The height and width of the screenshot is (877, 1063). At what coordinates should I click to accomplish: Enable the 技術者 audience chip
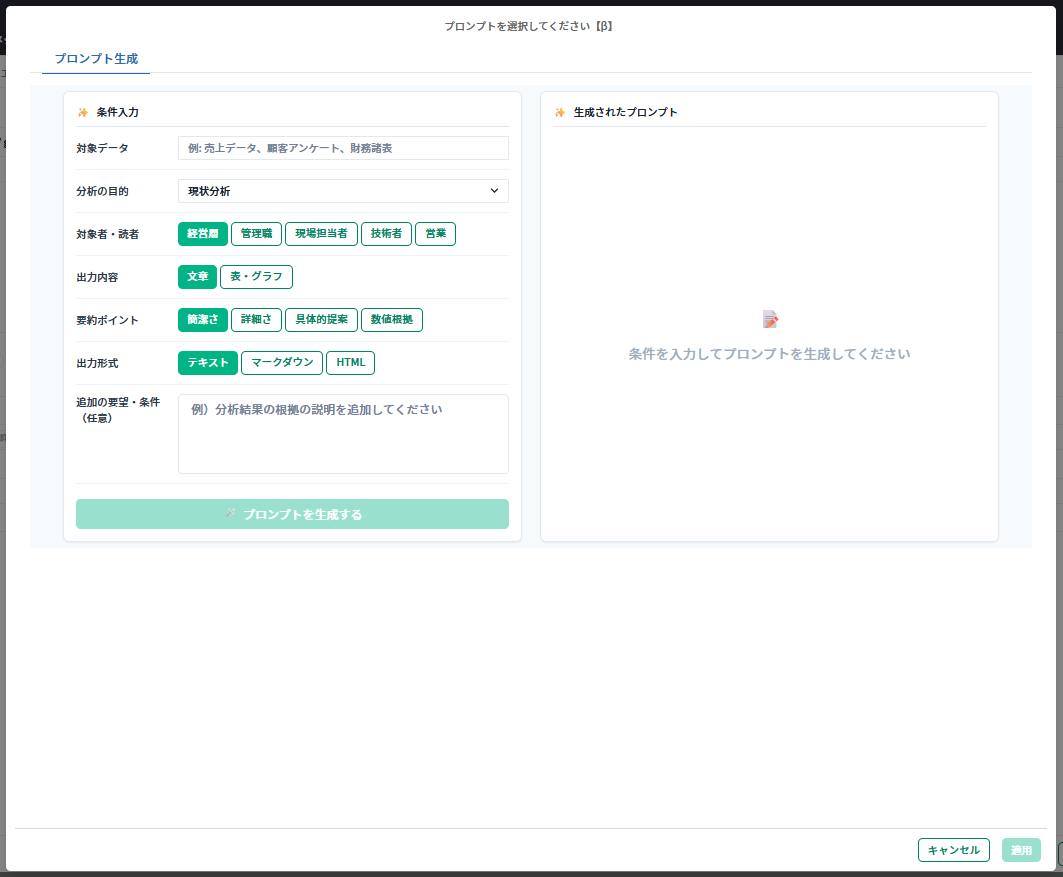pos(386,234)
